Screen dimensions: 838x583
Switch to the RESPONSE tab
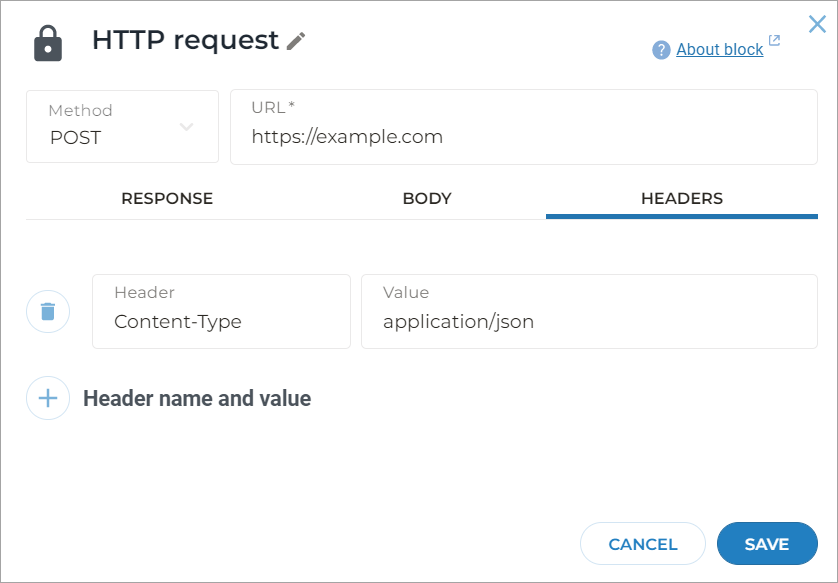pyautogui.click(x=167, y=198)
